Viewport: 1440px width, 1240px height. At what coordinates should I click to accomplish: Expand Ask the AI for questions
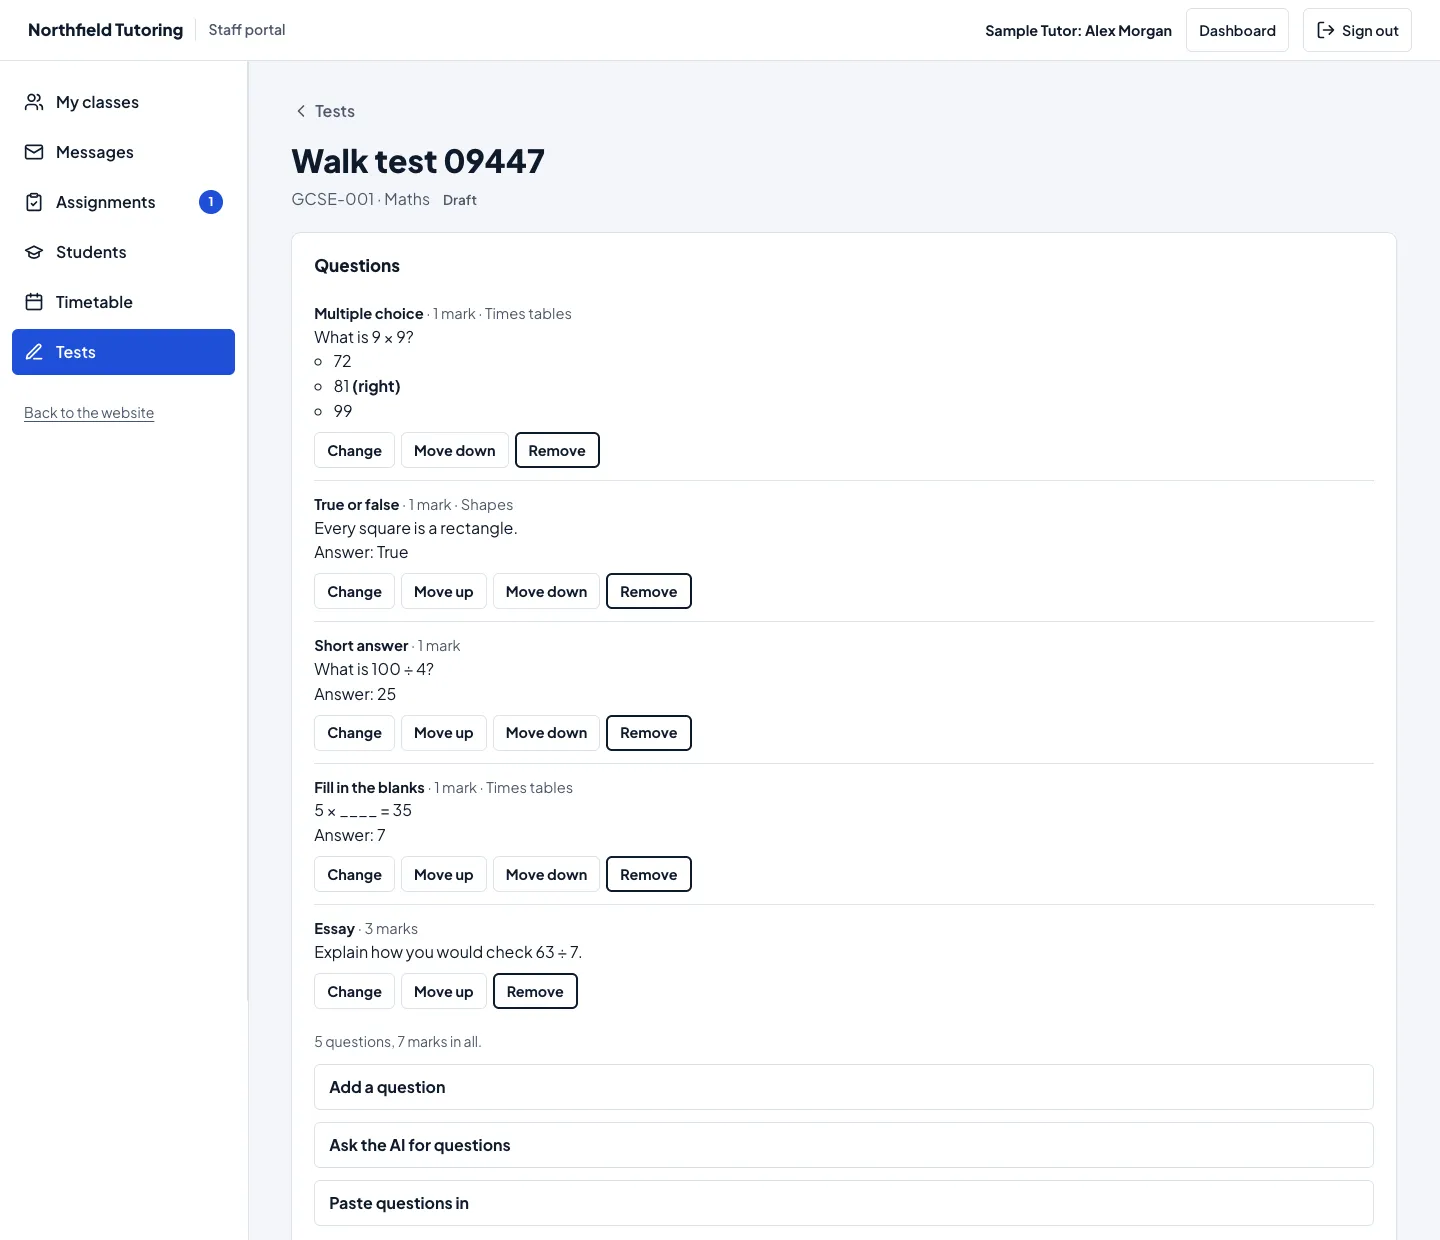(844, 1145)
